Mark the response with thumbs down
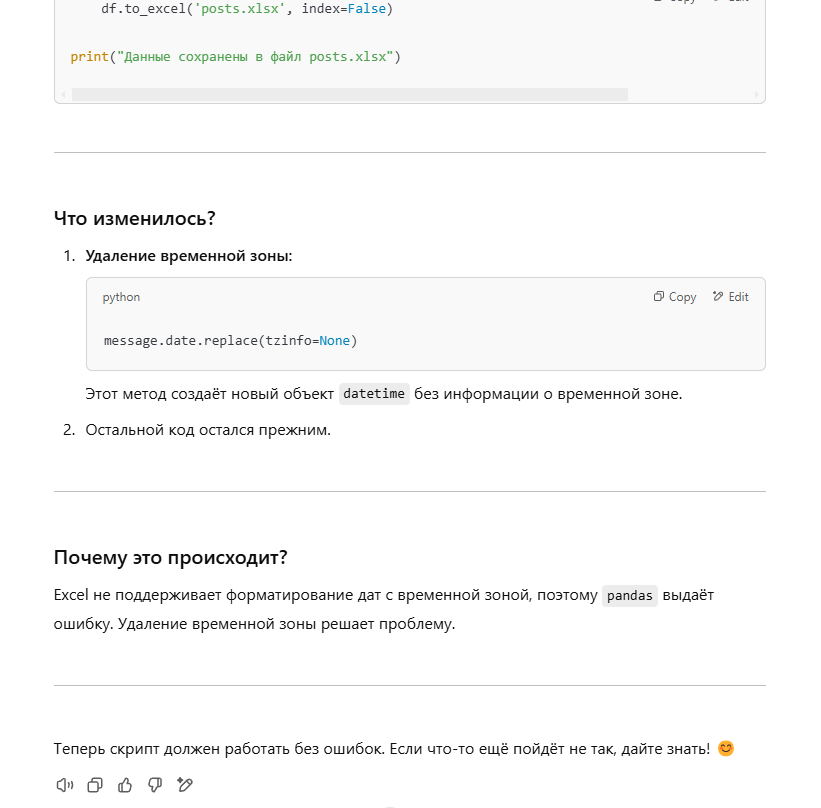Screen dimensions: 821x808 pos(155,785)
